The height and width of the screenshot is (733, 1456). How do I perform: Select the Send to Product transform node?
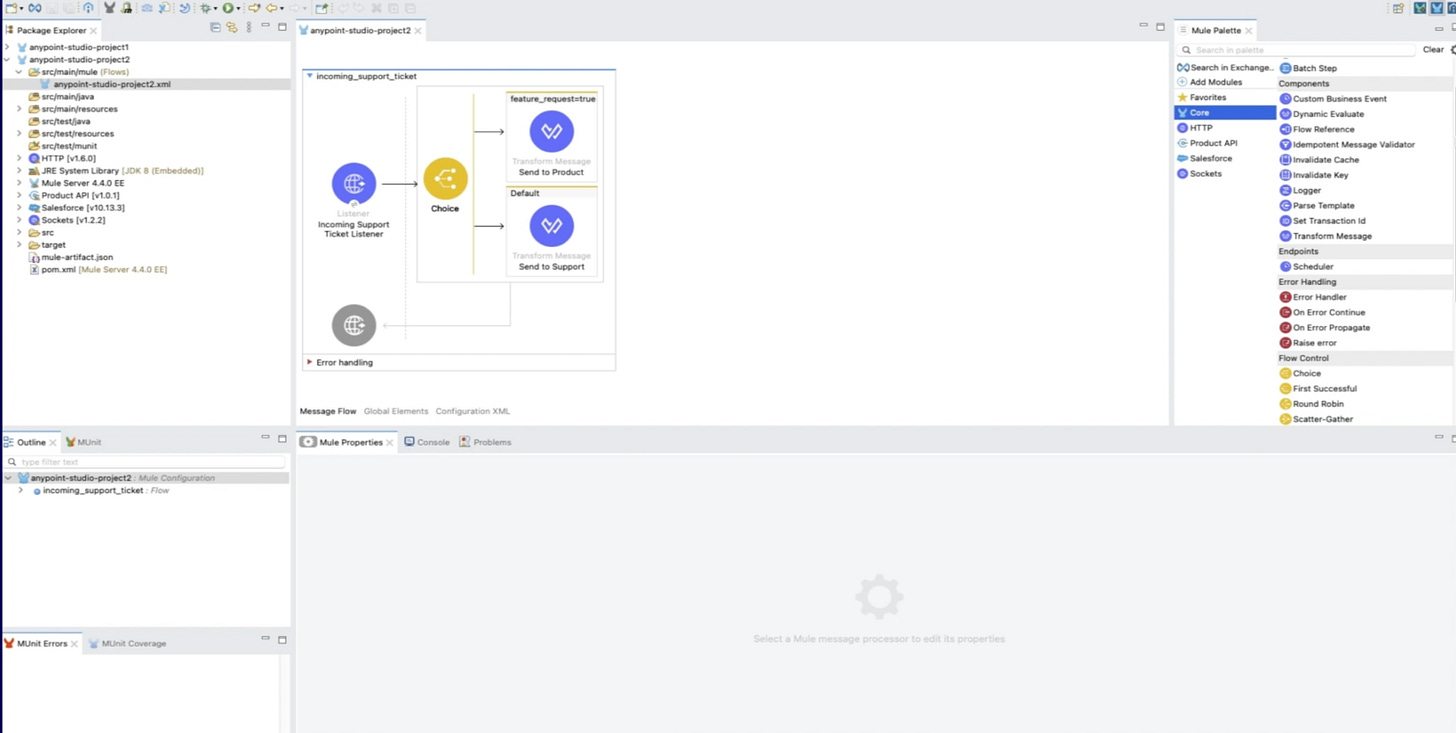coord(551,131)
